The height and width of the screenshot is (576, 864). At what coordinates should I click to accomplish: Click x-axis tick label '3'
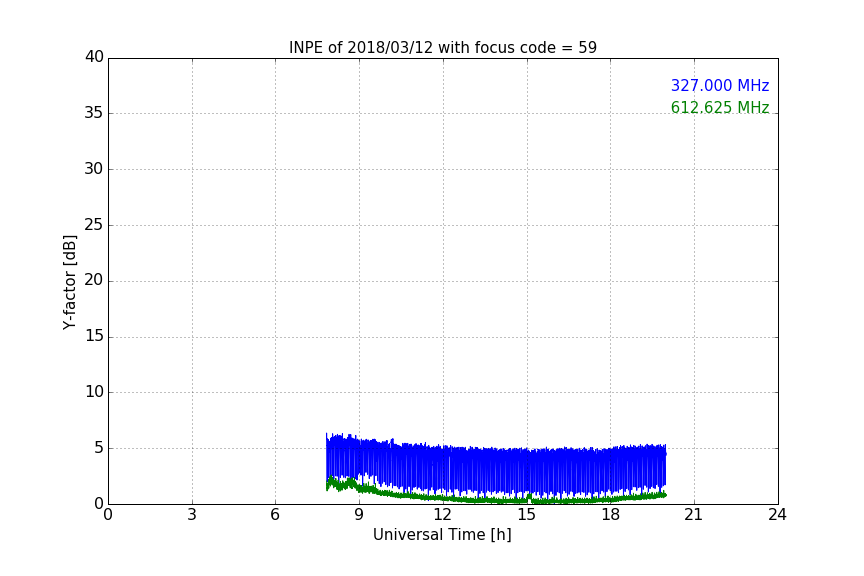pos(192,515)
